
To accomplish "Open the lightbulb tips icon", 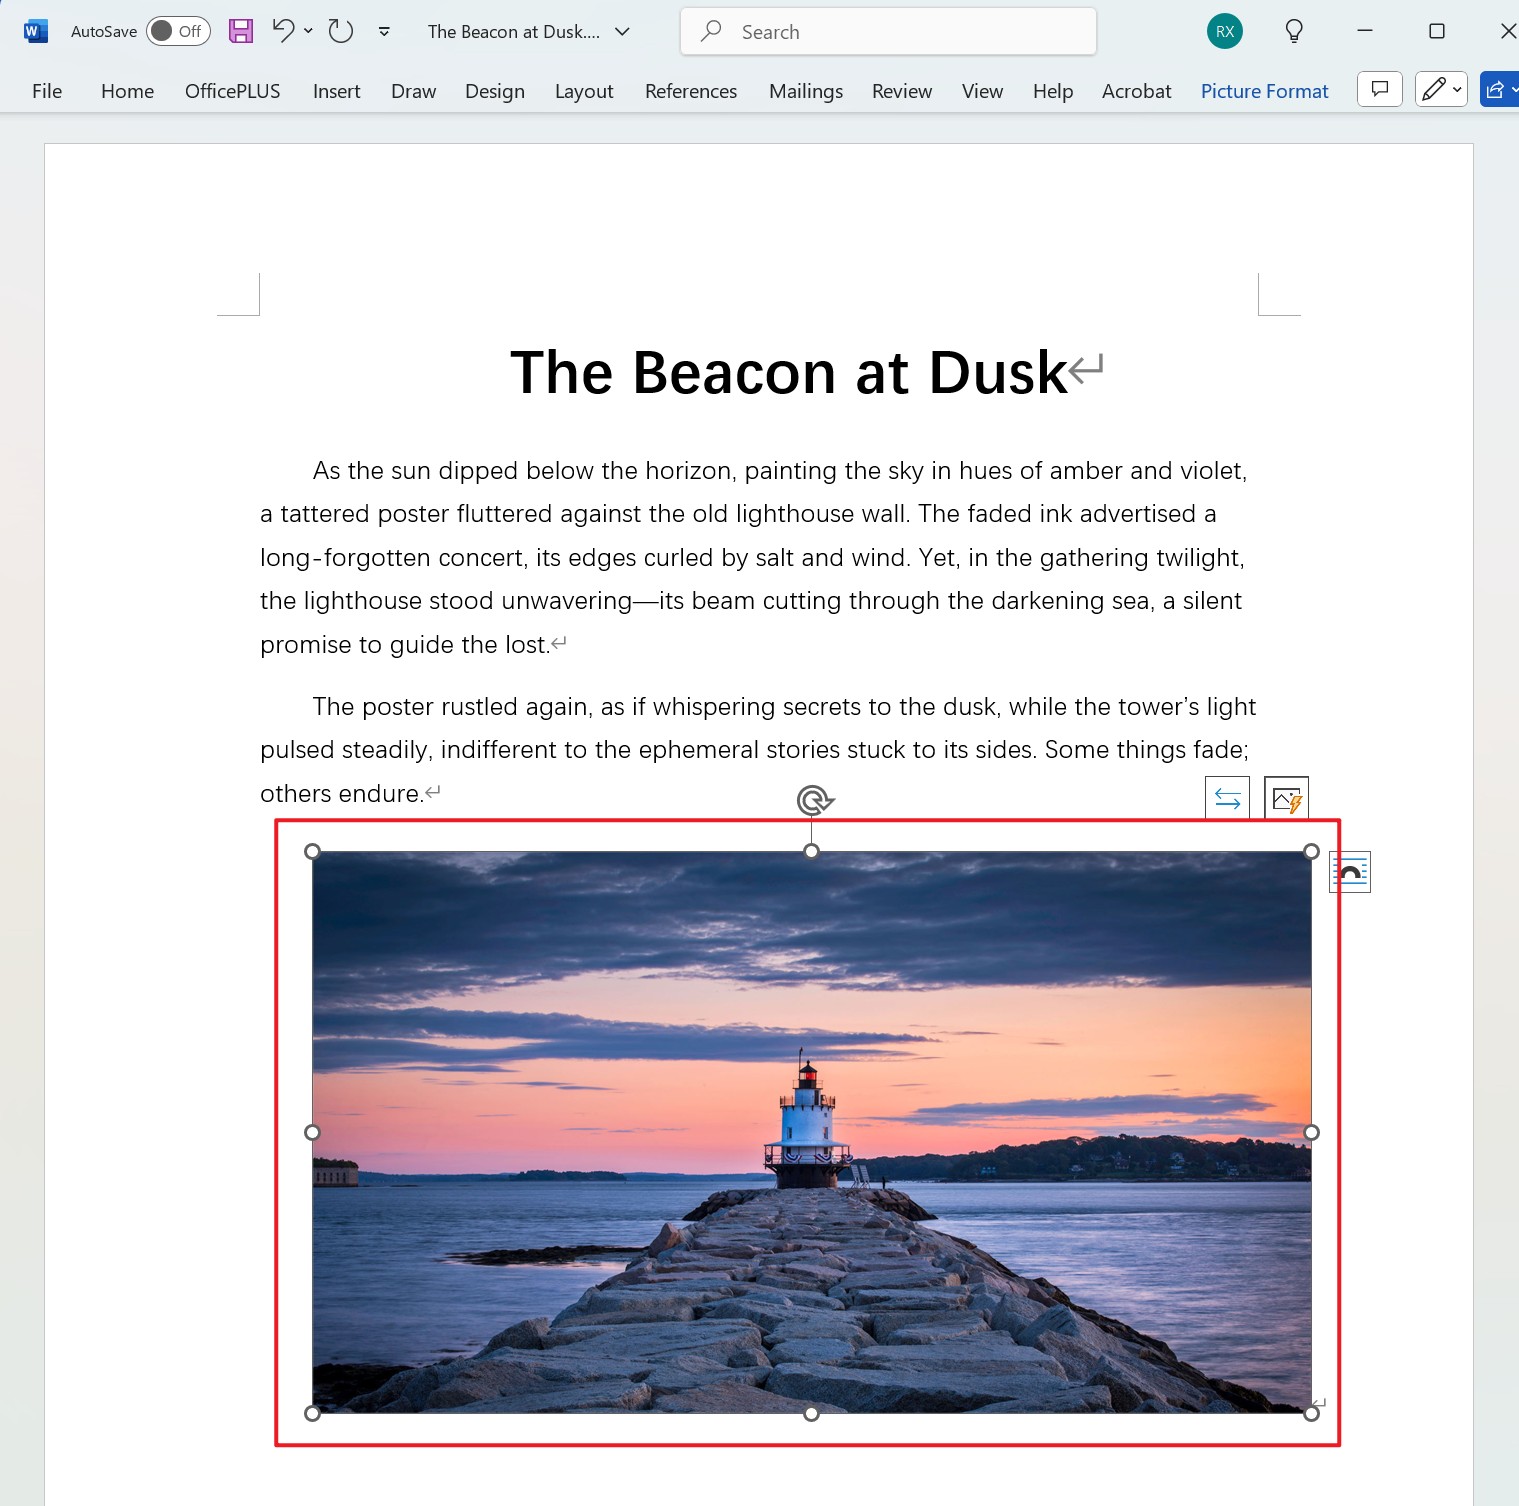I will point(1294,32).
